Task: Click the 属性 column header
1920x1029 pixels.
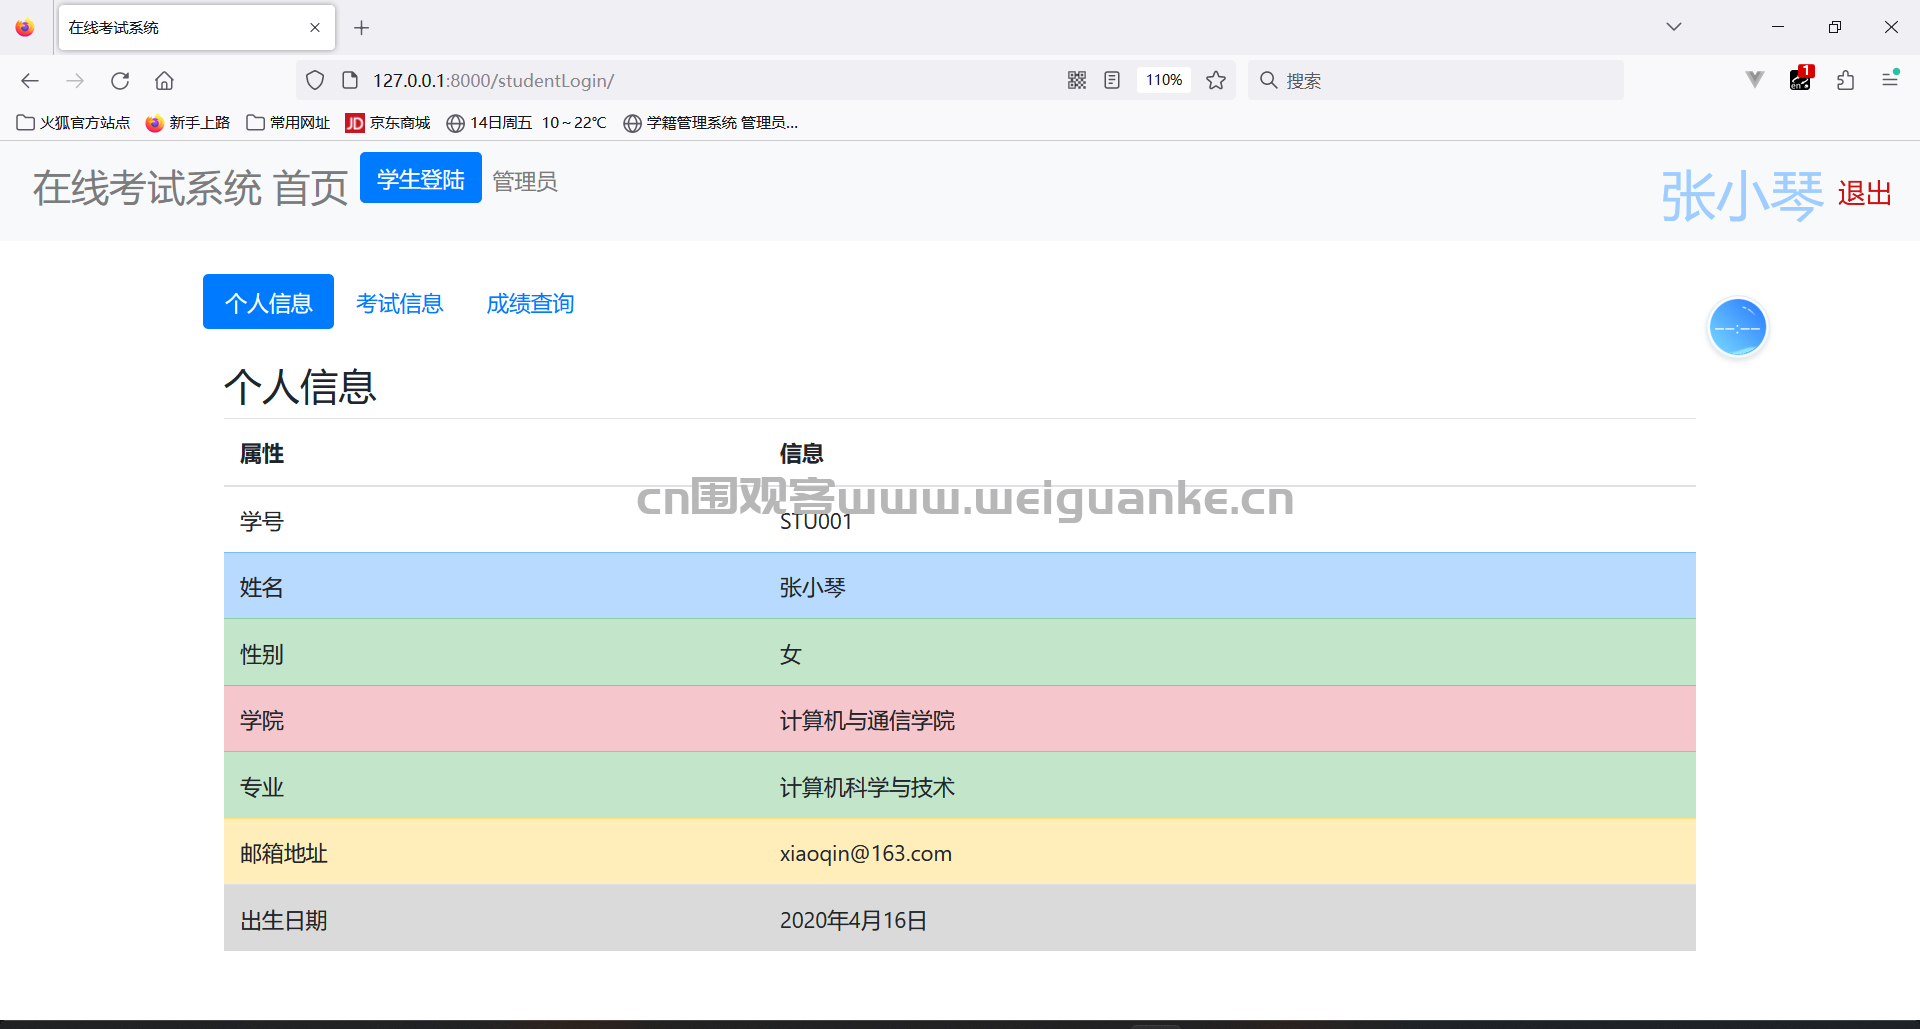Action: [x=262, y=454]
